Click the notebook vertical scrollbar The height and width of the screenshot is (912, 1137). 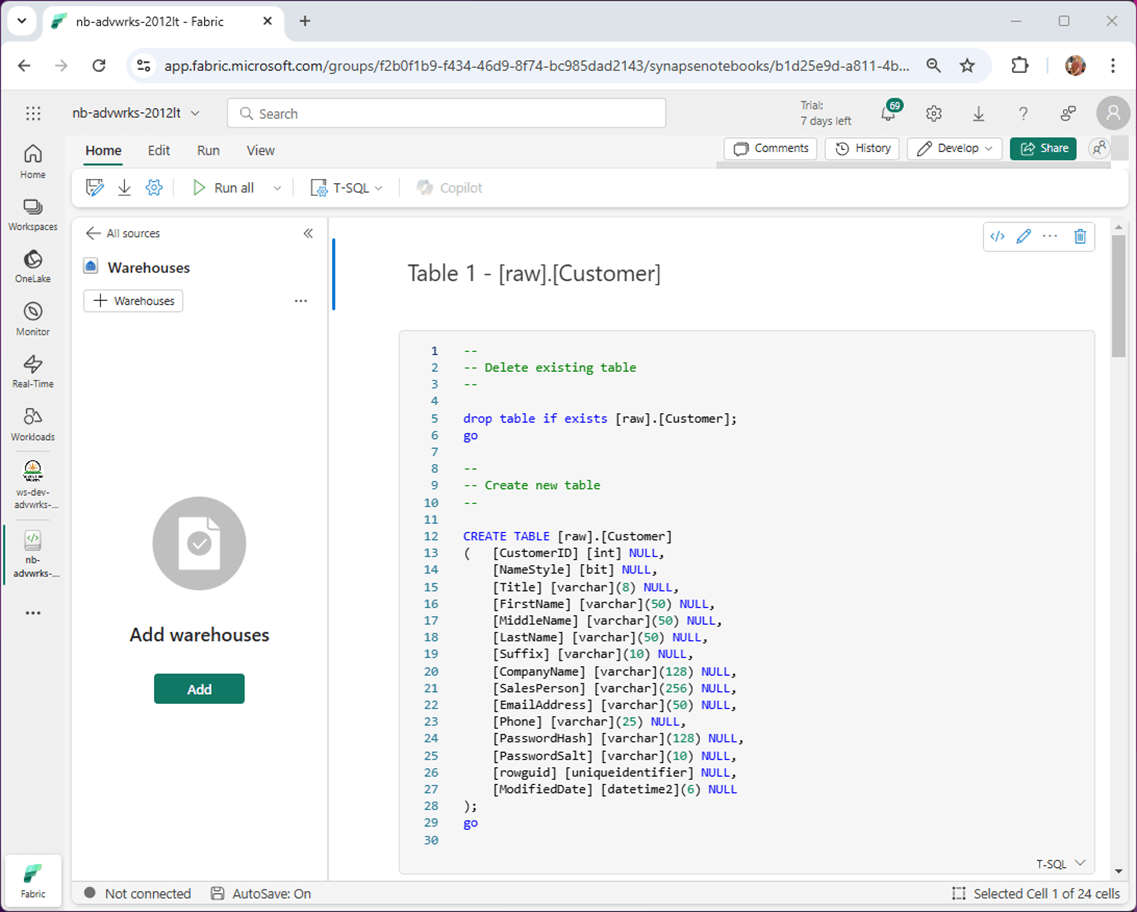tap(1118, 297)
